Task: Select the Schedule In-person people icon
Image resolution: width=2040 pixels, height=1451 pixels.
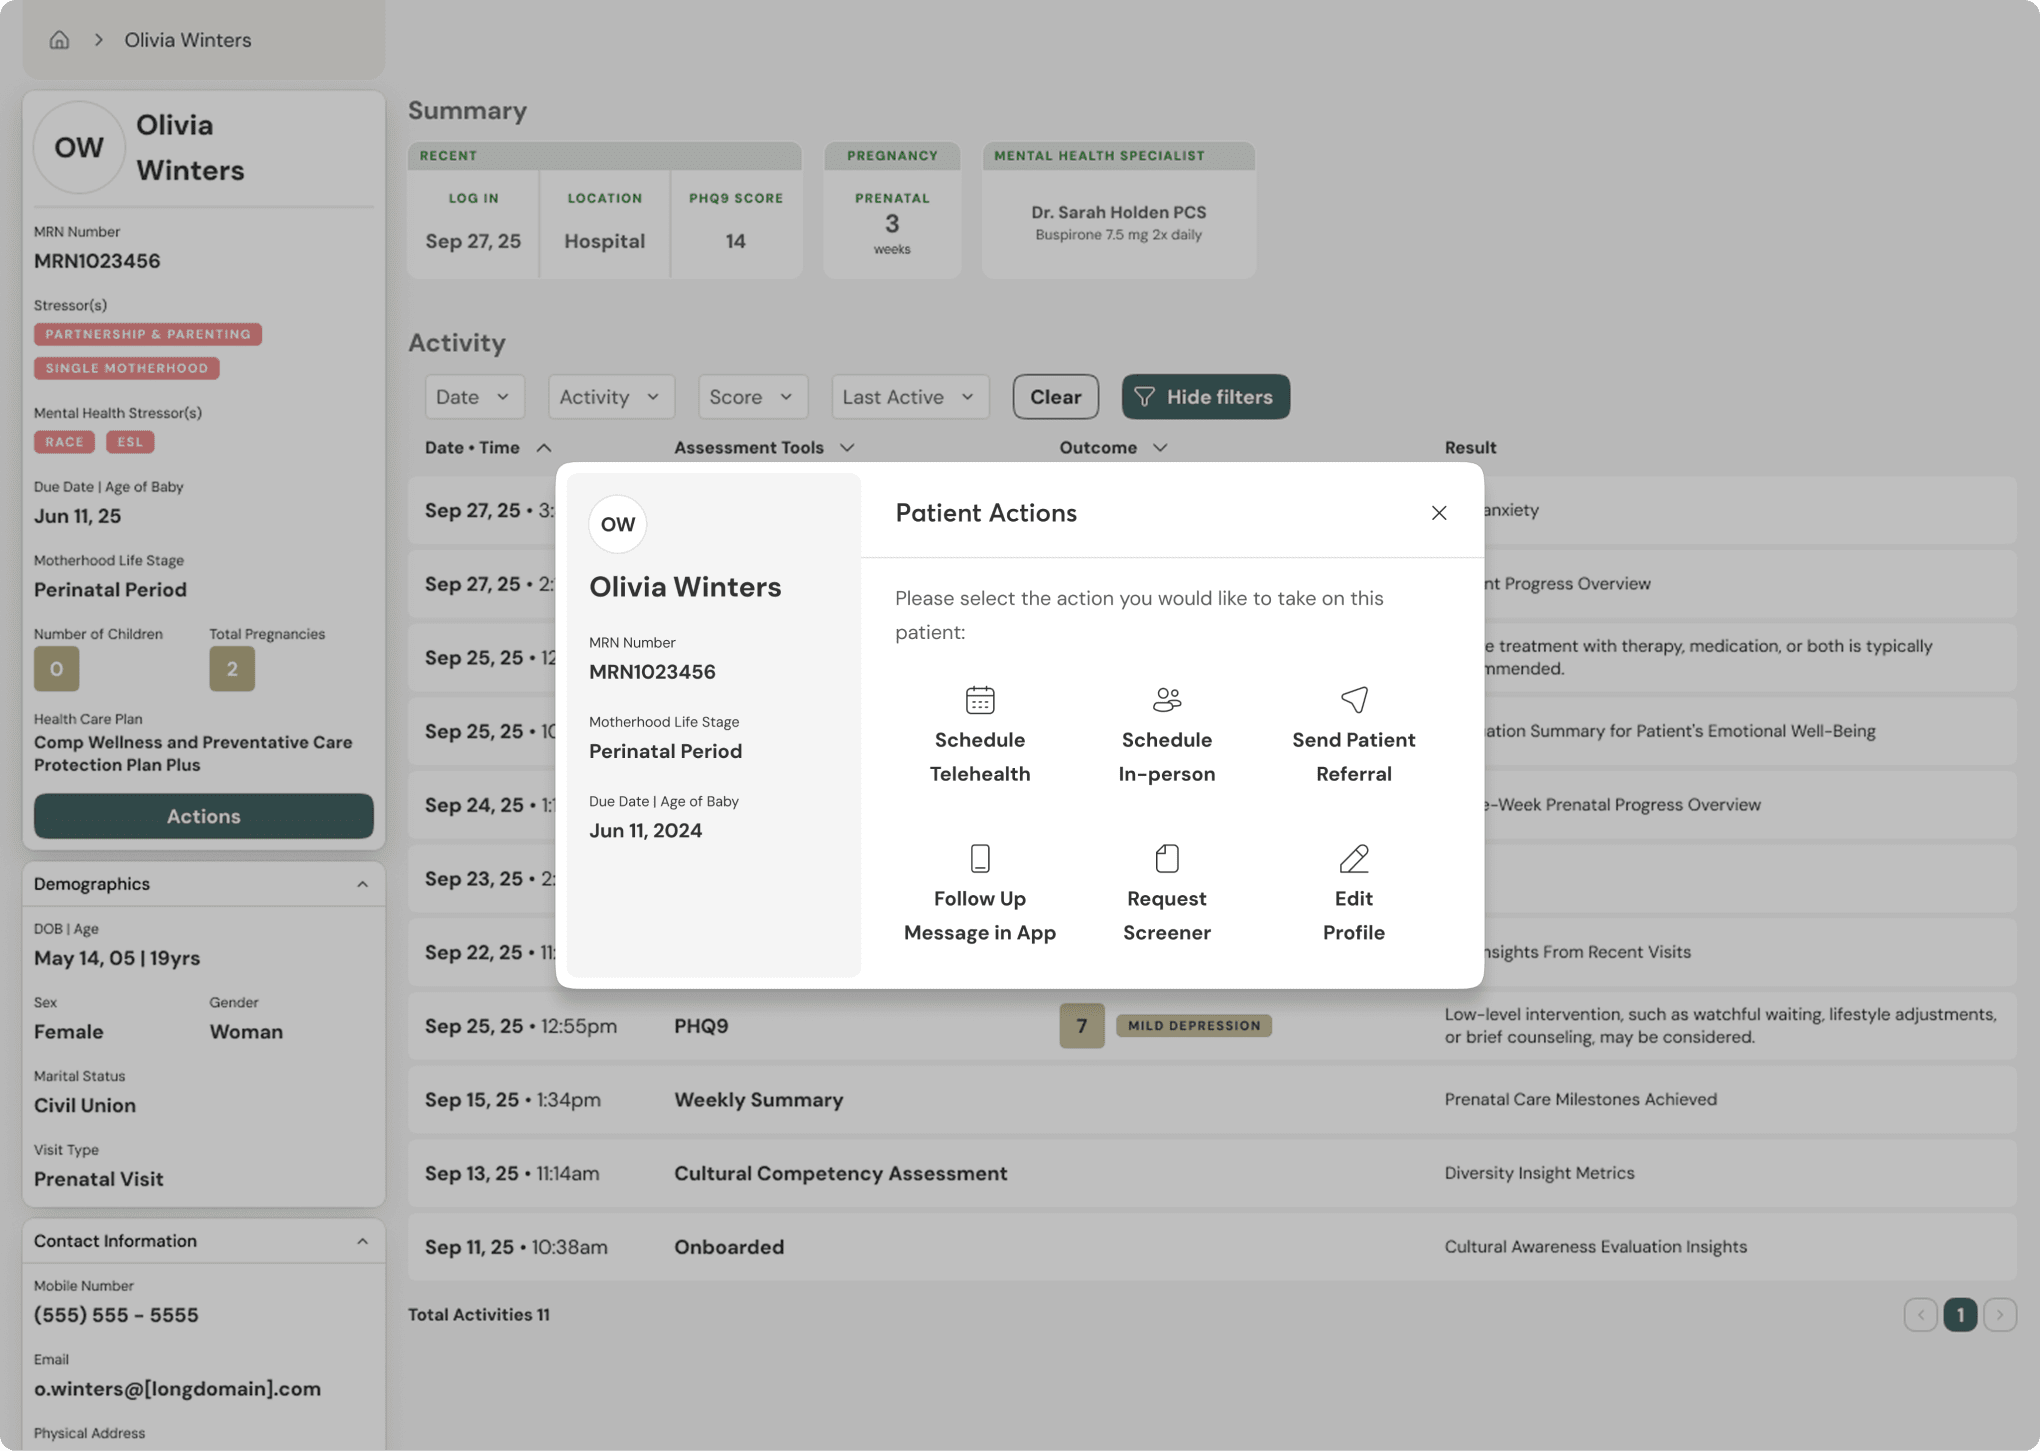Action: point(1166,699)
